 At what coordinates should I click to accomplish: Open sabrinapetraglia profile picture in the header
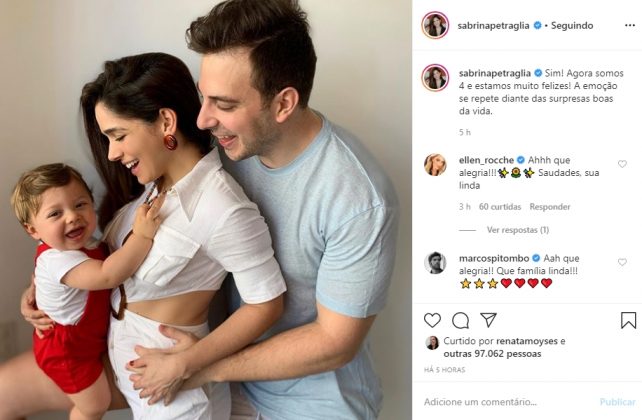435,25
